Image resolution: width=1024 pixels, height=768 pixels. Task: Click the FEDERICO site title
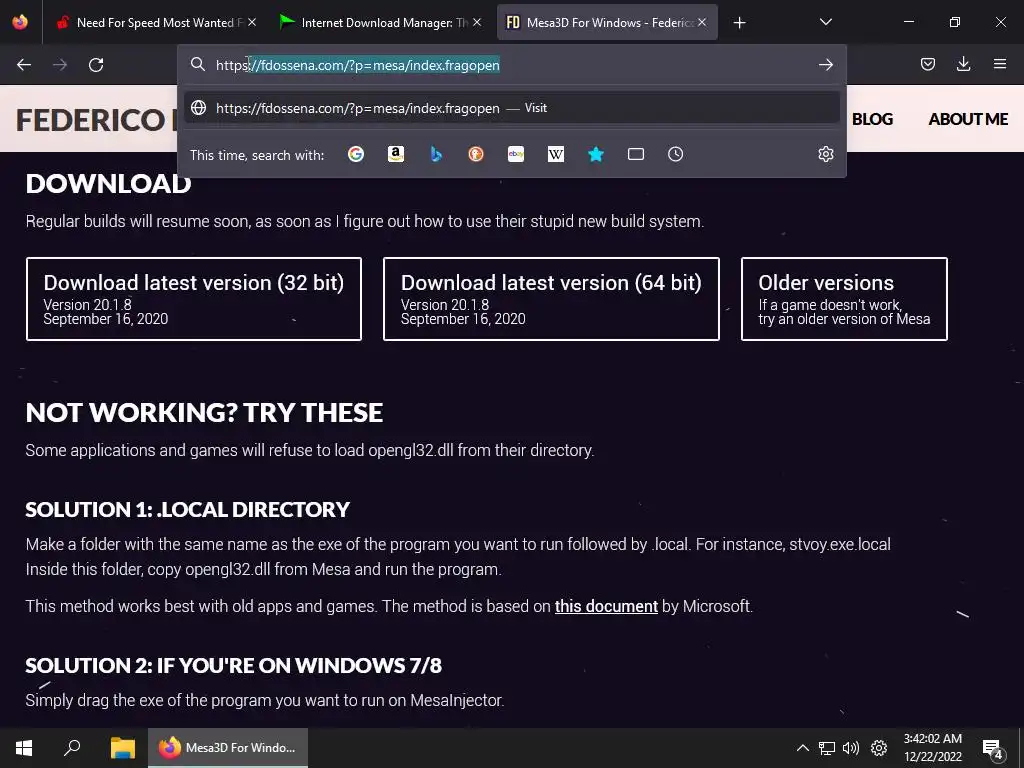[x=96, y=120]
